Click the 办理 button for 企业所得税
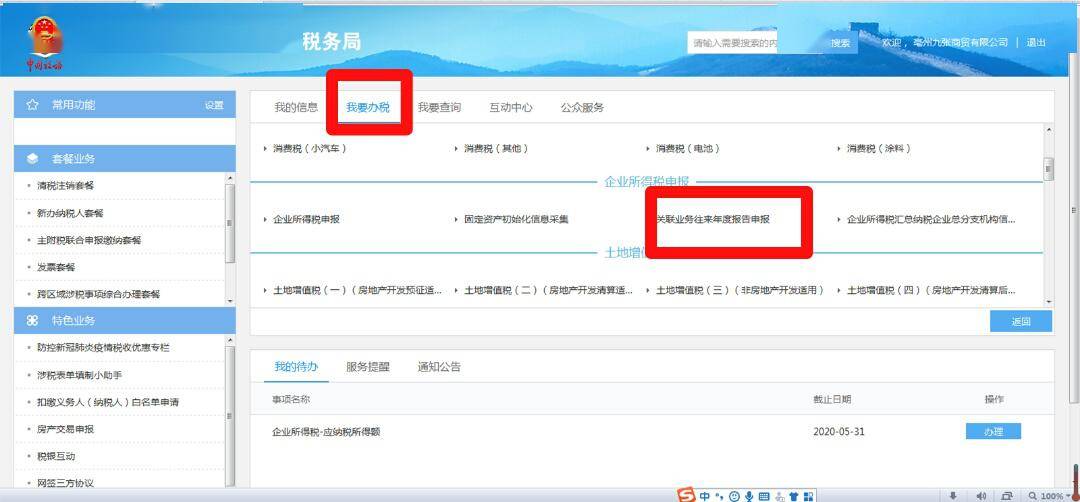Viewport: 1080px width, 502px height. pyautogui.click(x=992, y=432)
